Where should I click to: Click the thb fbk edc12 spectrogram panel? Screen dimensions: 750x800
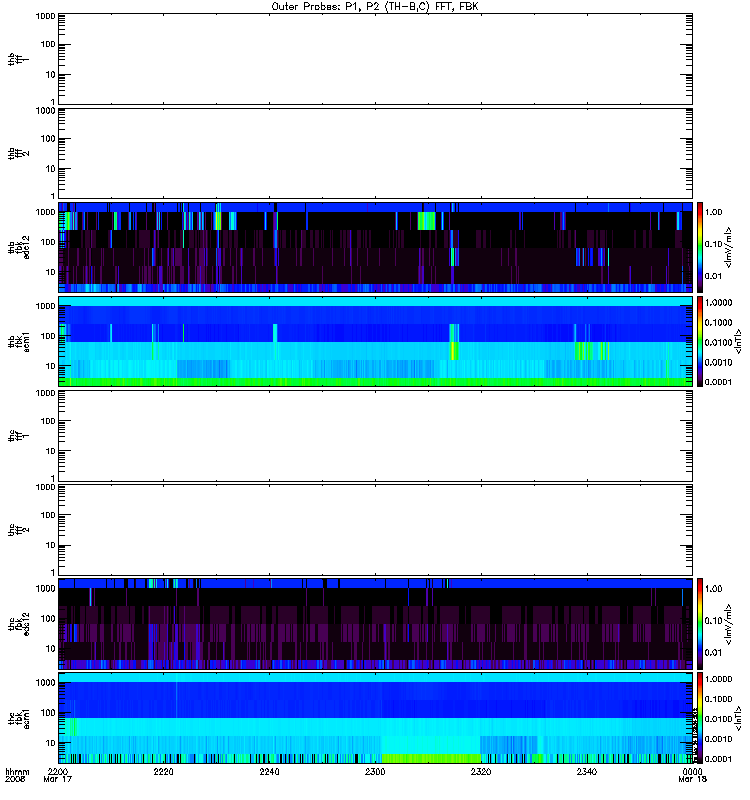(375, 247)
